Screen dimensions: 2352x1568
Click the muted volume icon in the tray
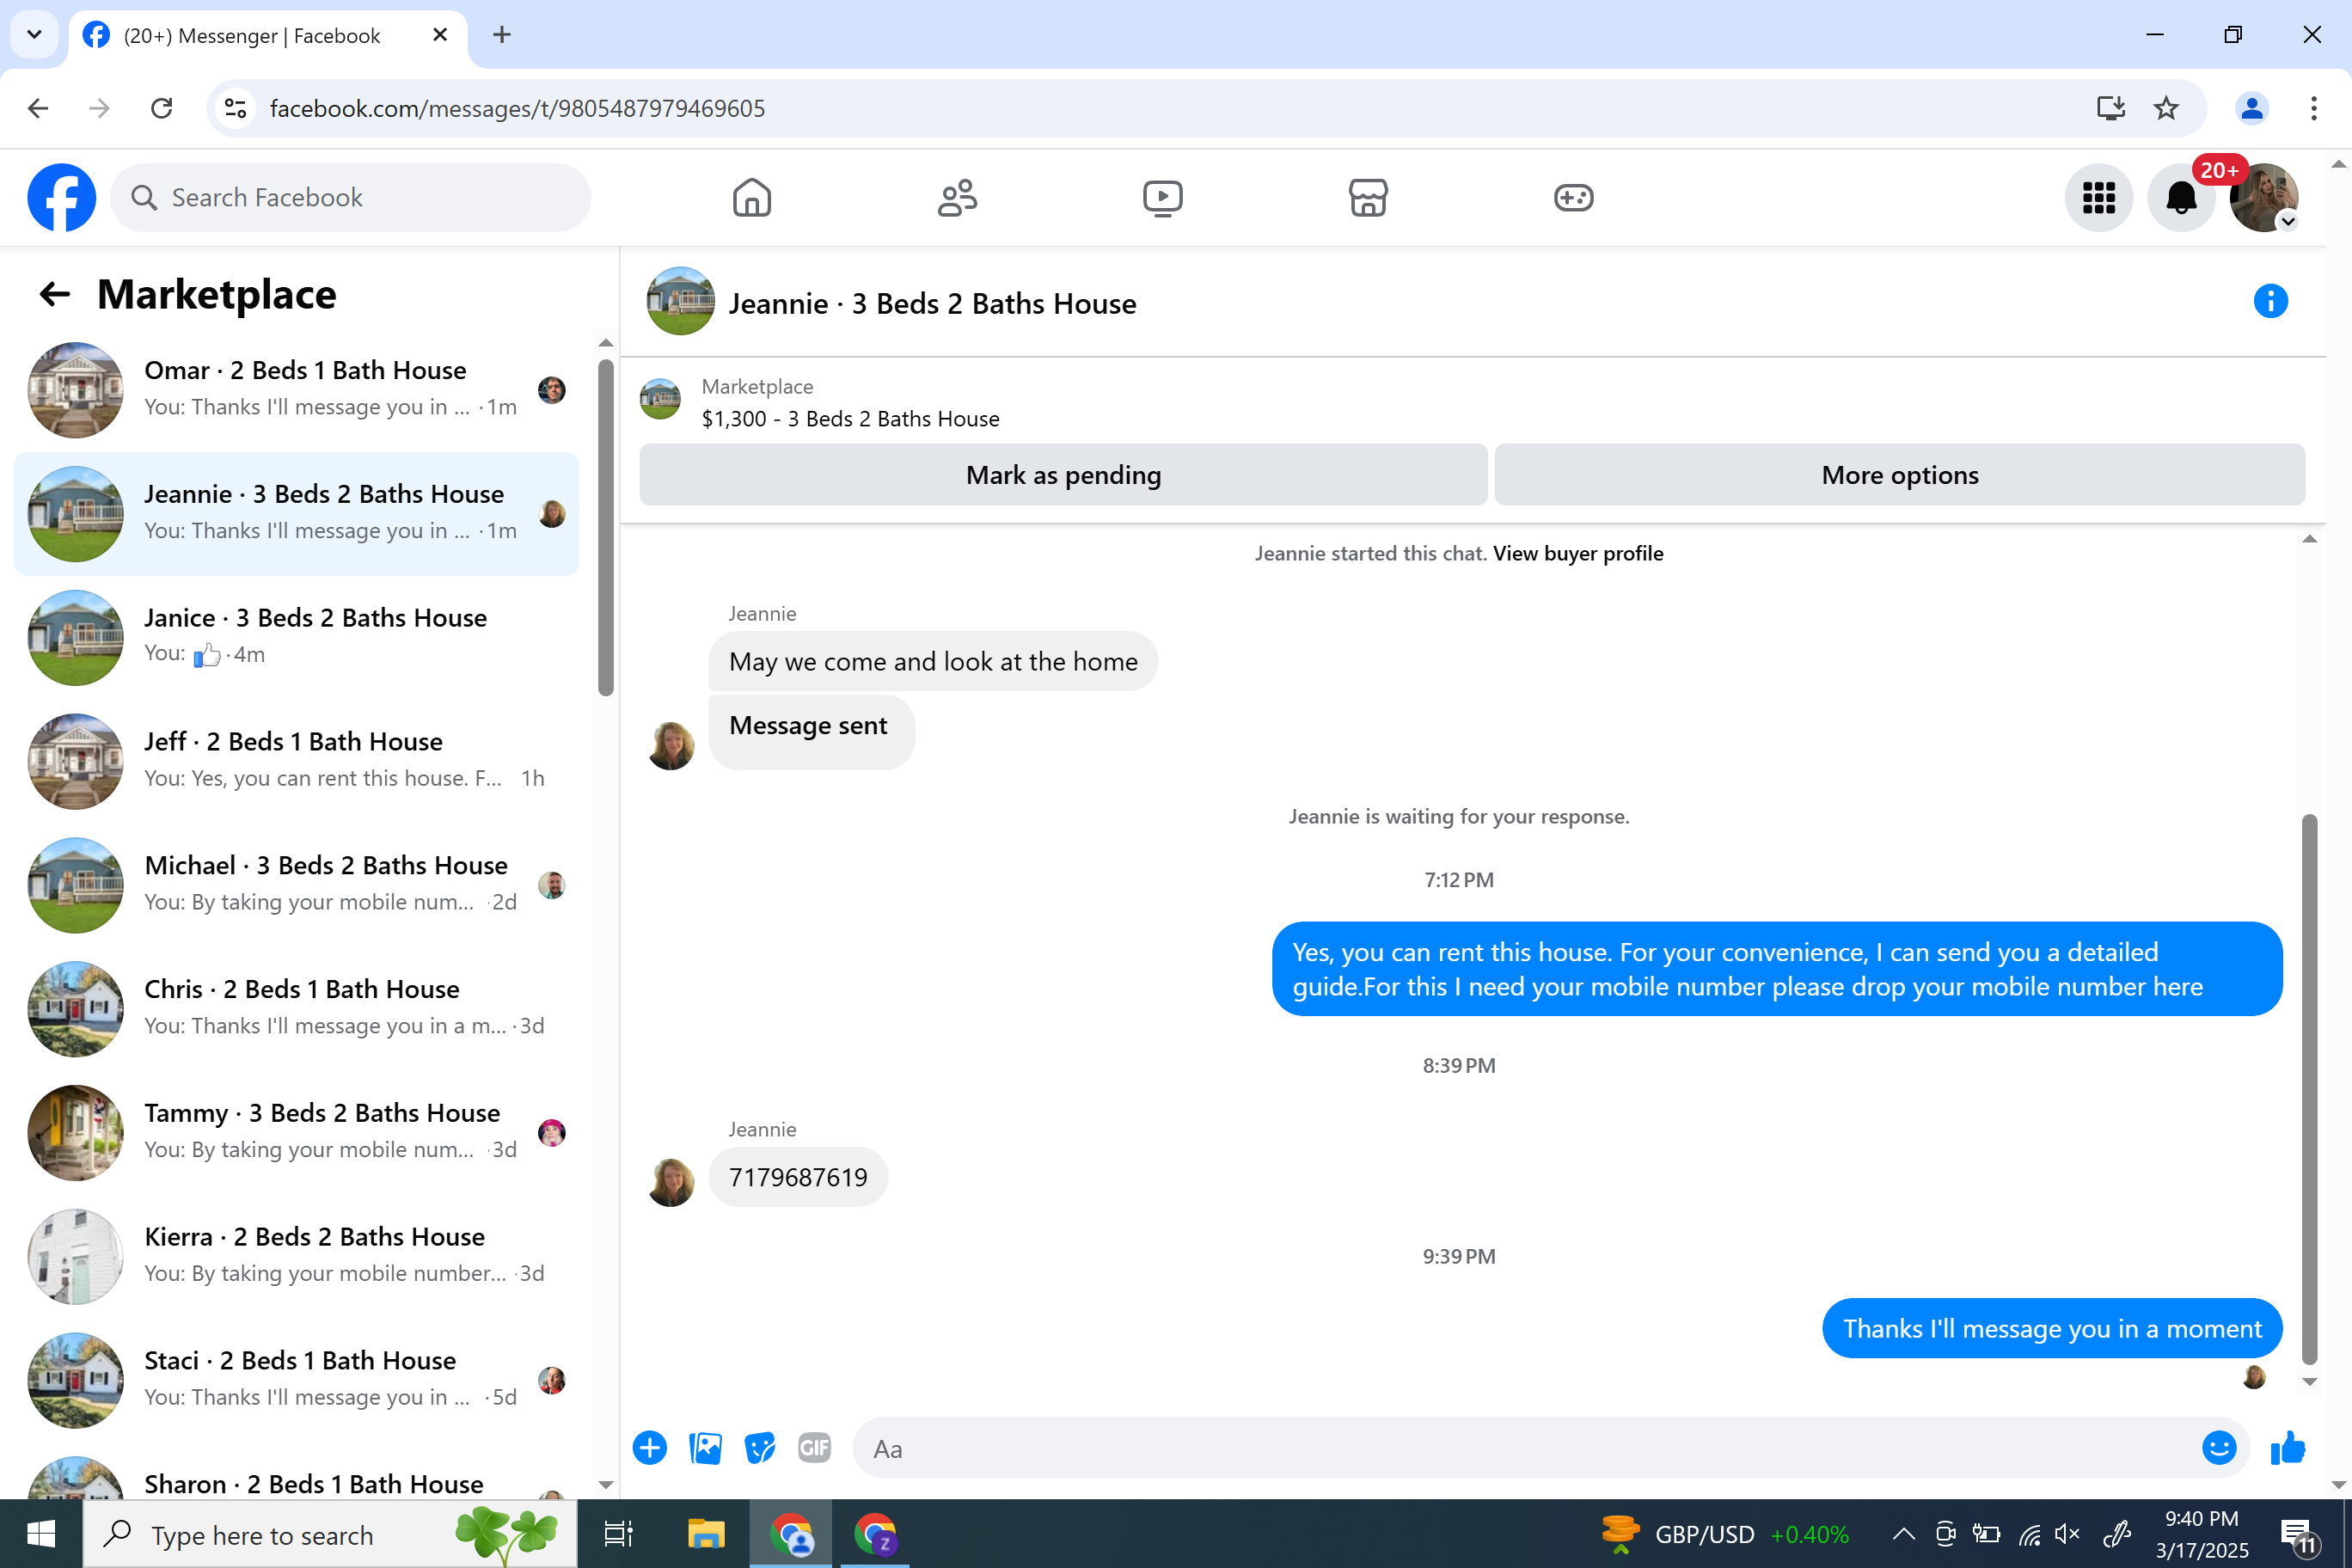coord(2066,1534)
